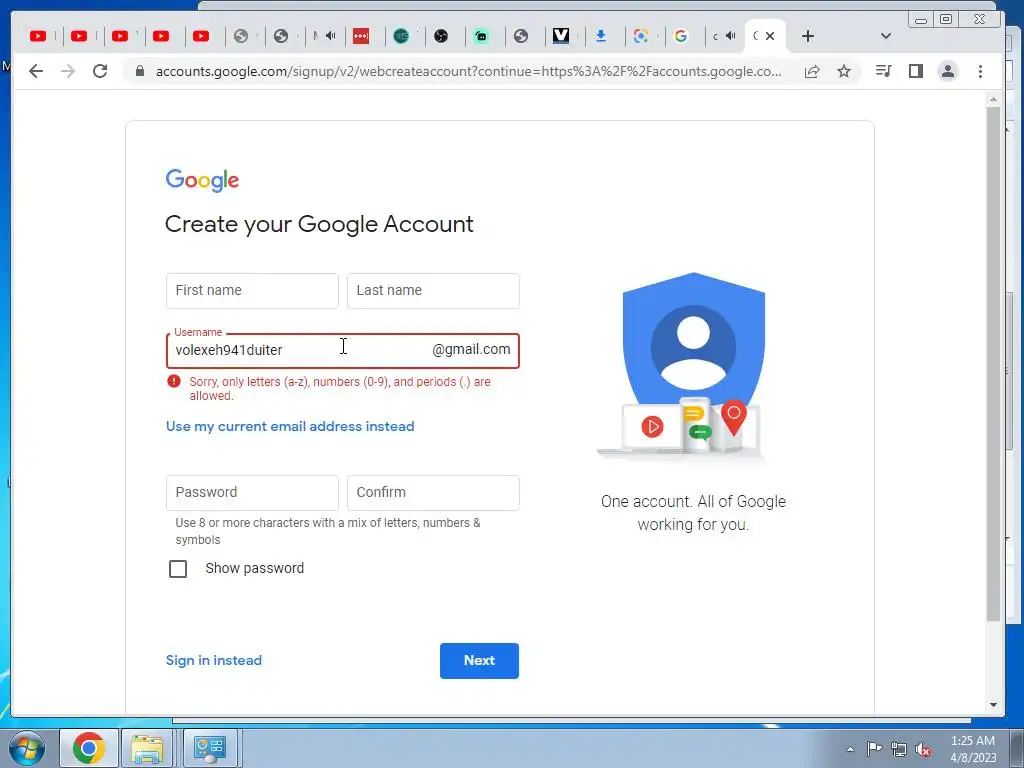Click the 'Sign in instead' link
Screen dimensions: 1024x768
[x=214, y=660]
